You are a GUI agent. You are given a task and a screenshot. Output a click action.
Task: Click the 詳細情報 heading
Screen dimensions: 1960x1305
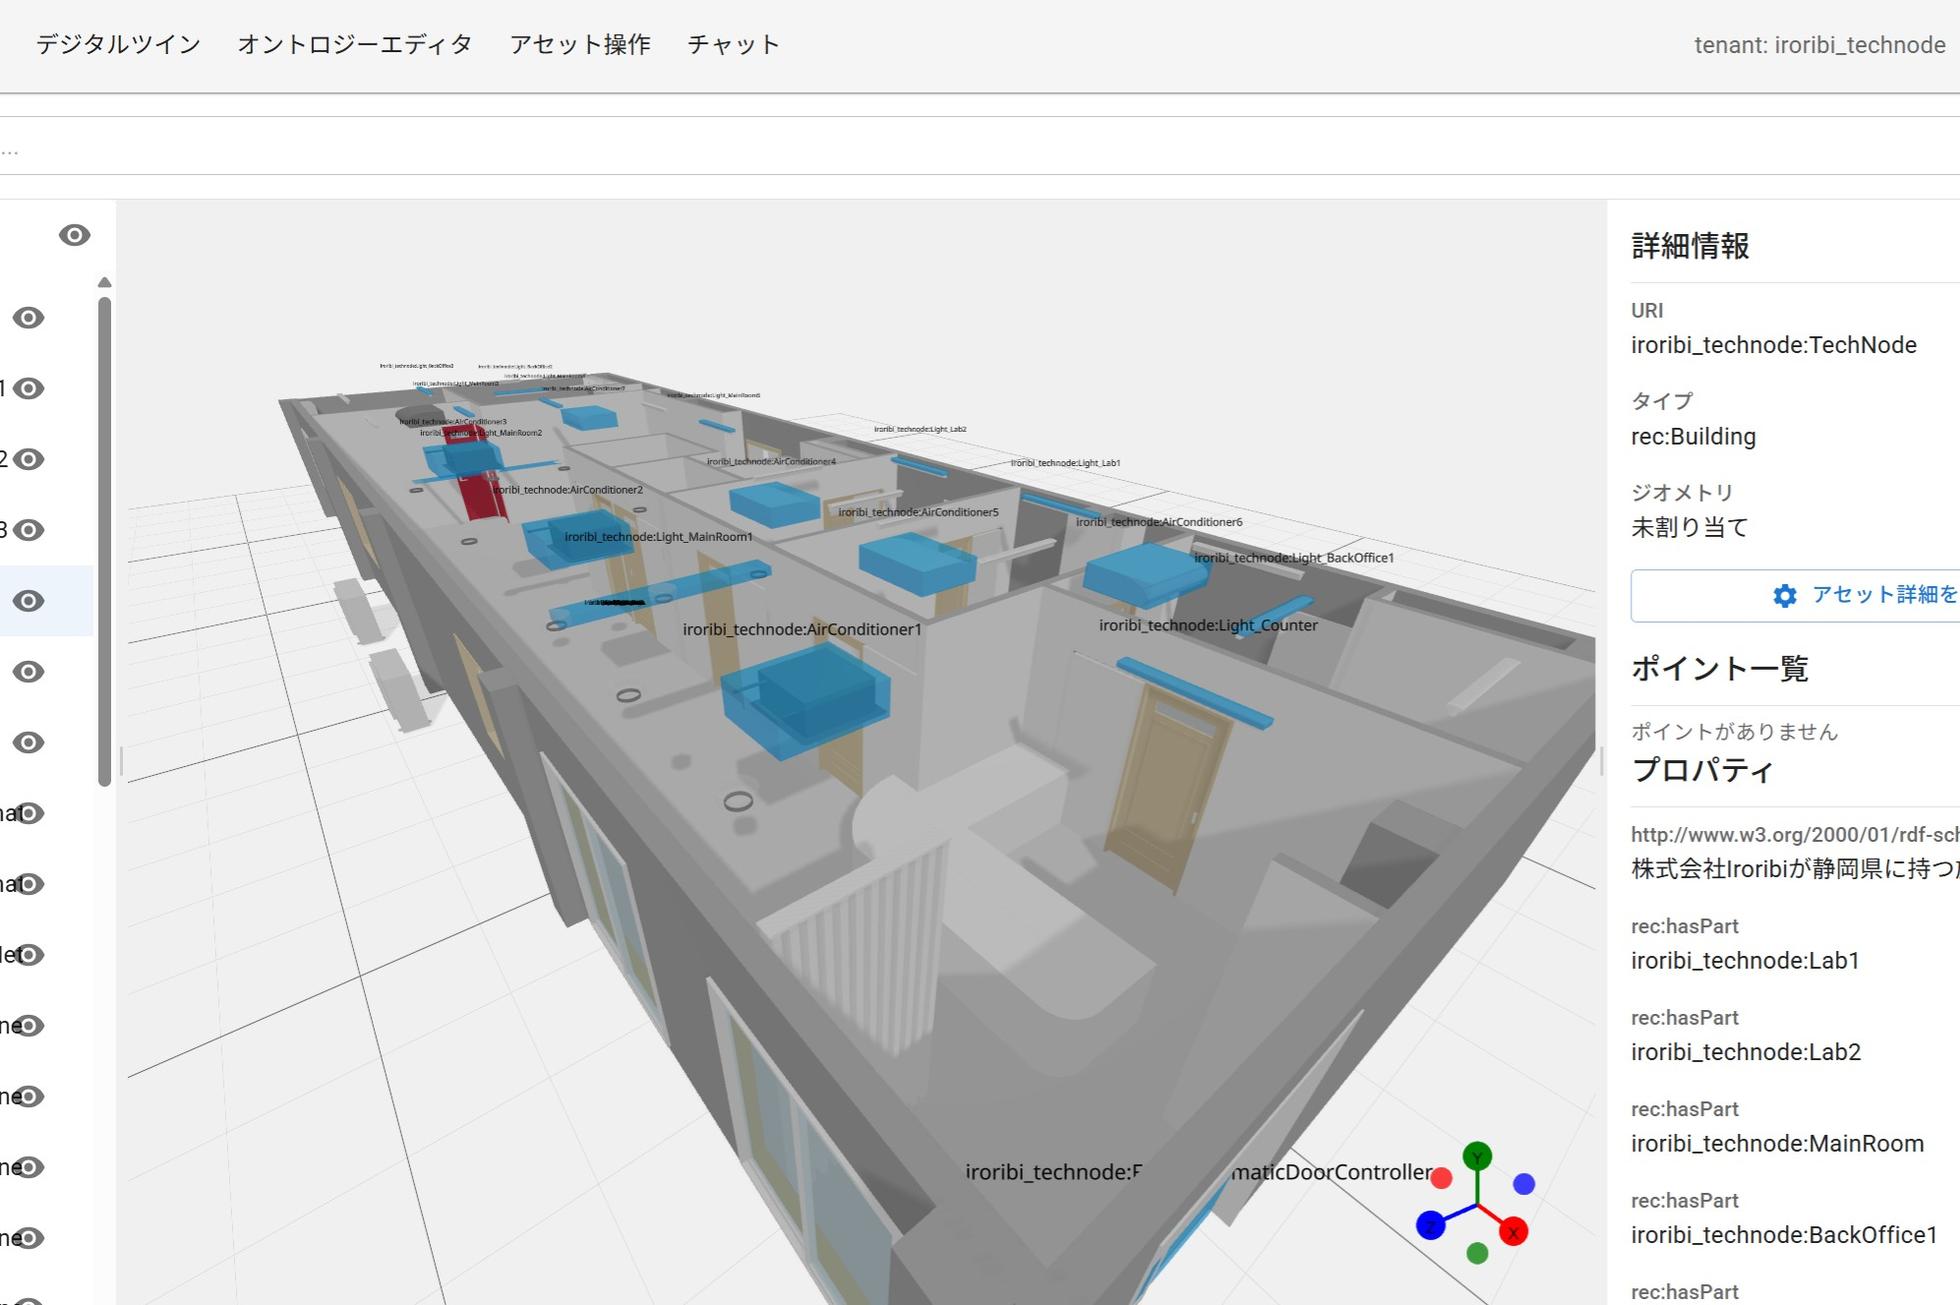click(x=1690, y=246)
